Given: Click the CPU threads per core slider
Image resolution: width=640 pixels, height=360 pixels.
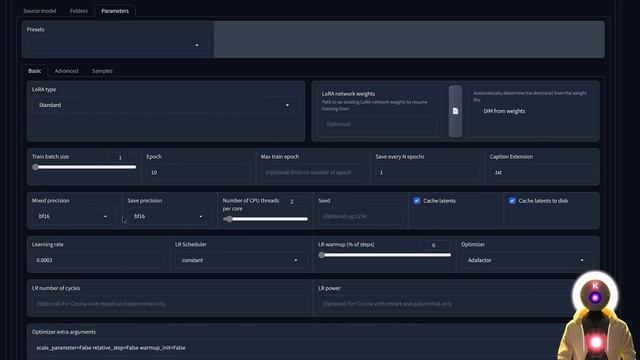Looking at the screenshot, I should click(x=265, y=219).
